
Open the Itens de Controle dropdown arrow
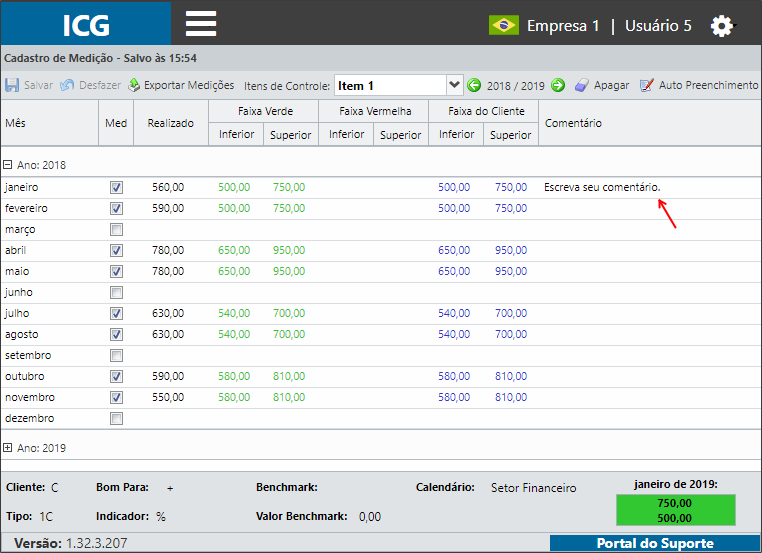pos(454,85)
